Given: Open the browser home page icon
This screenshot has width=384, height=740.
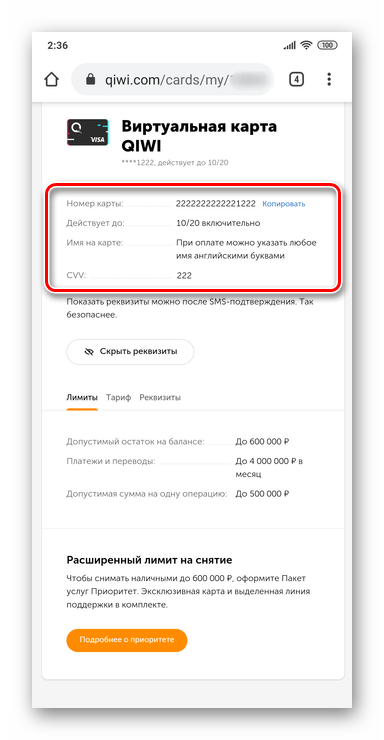Looking at the screenshot, I should (51, 79).
